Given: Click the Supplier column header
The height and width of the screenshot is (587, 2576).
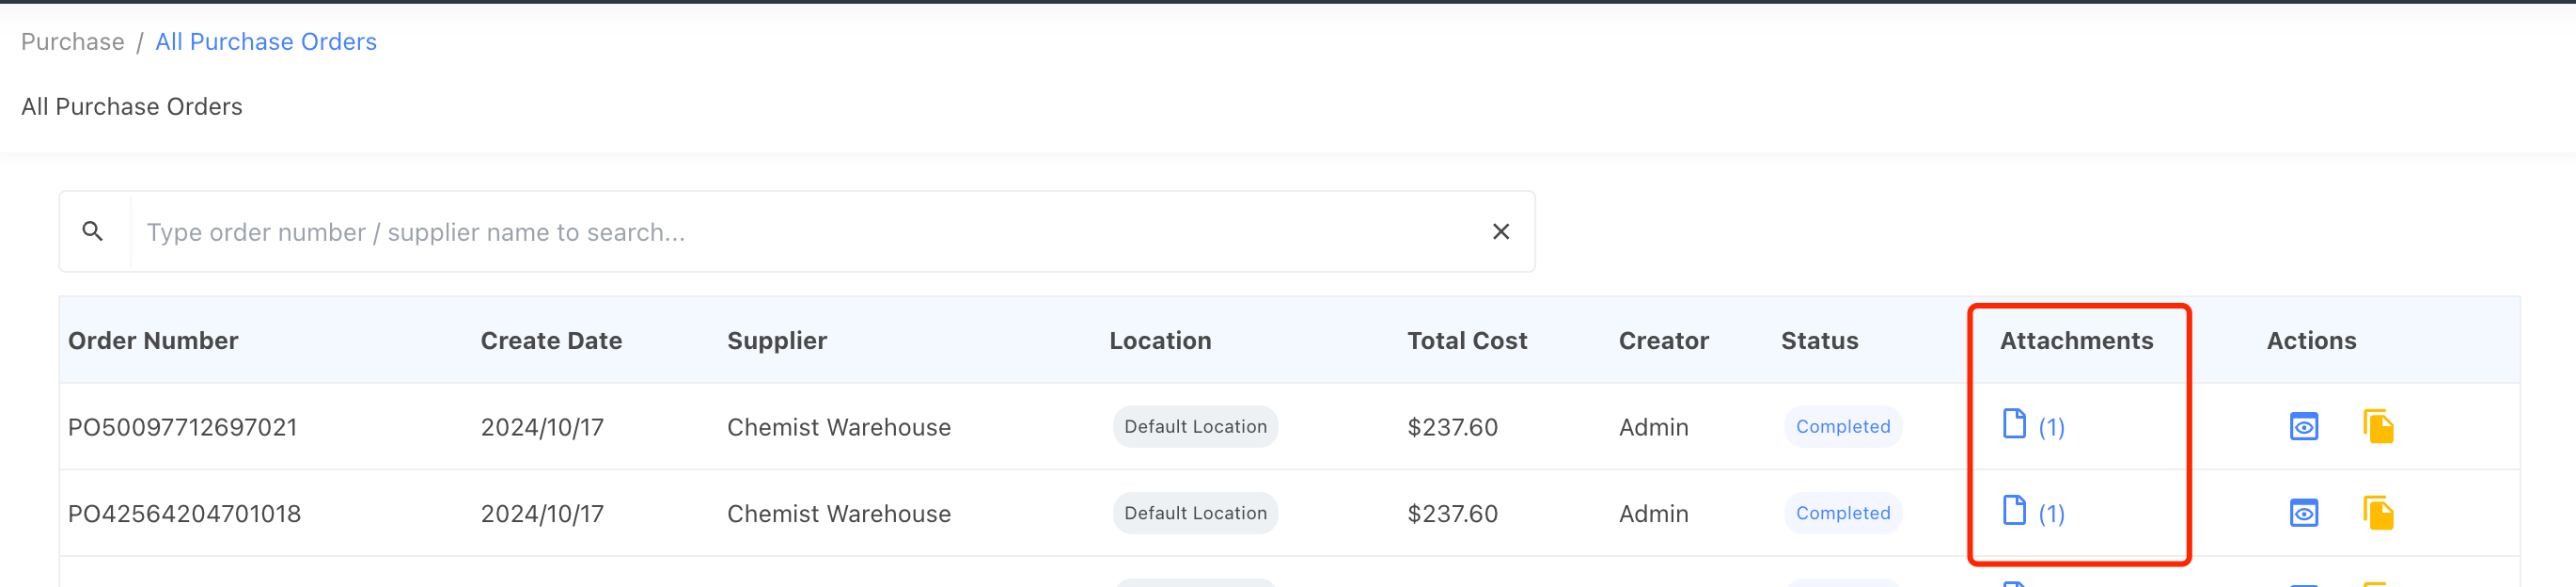Looking at the screenshot, I should [x=776, y=341].
